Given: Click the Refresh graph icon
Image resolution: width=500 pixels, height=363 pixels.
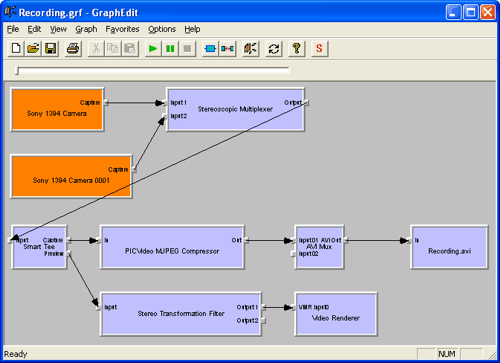Looking at the screenshot, I should 274,49.
